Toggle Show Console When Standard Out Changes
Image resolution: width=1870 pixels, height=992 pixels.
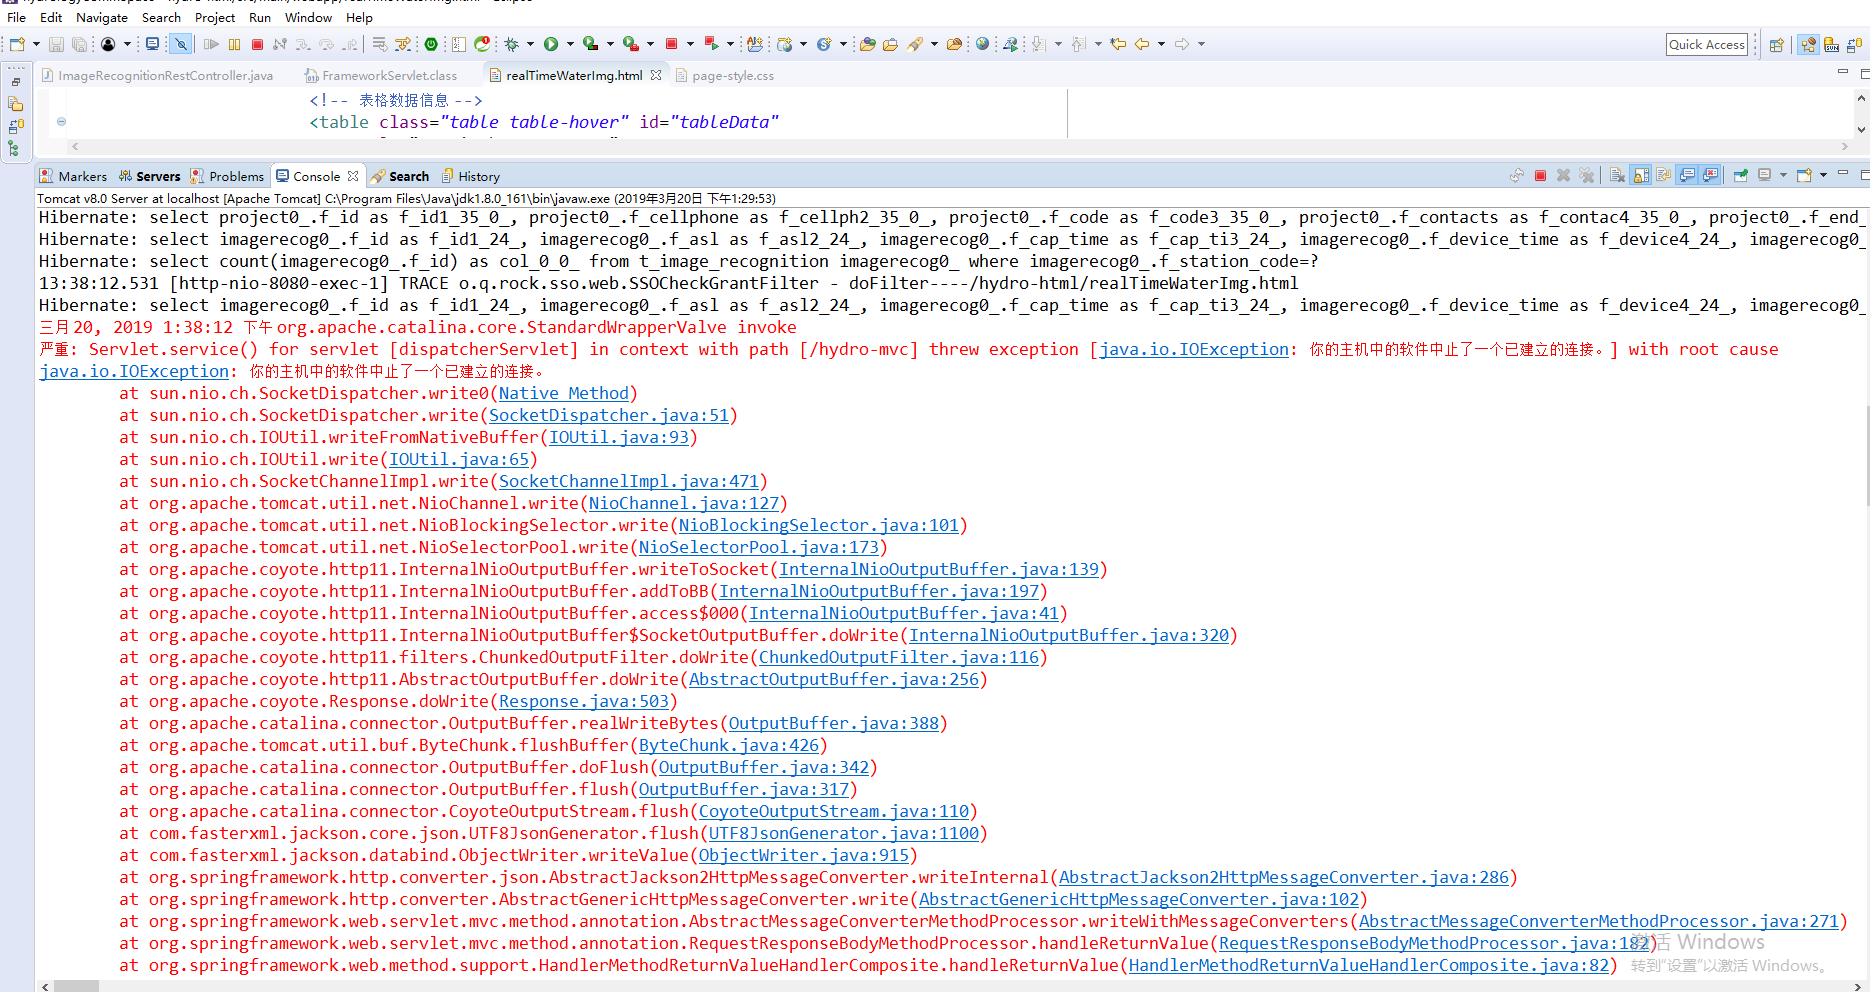click(x=1687, y=175)
